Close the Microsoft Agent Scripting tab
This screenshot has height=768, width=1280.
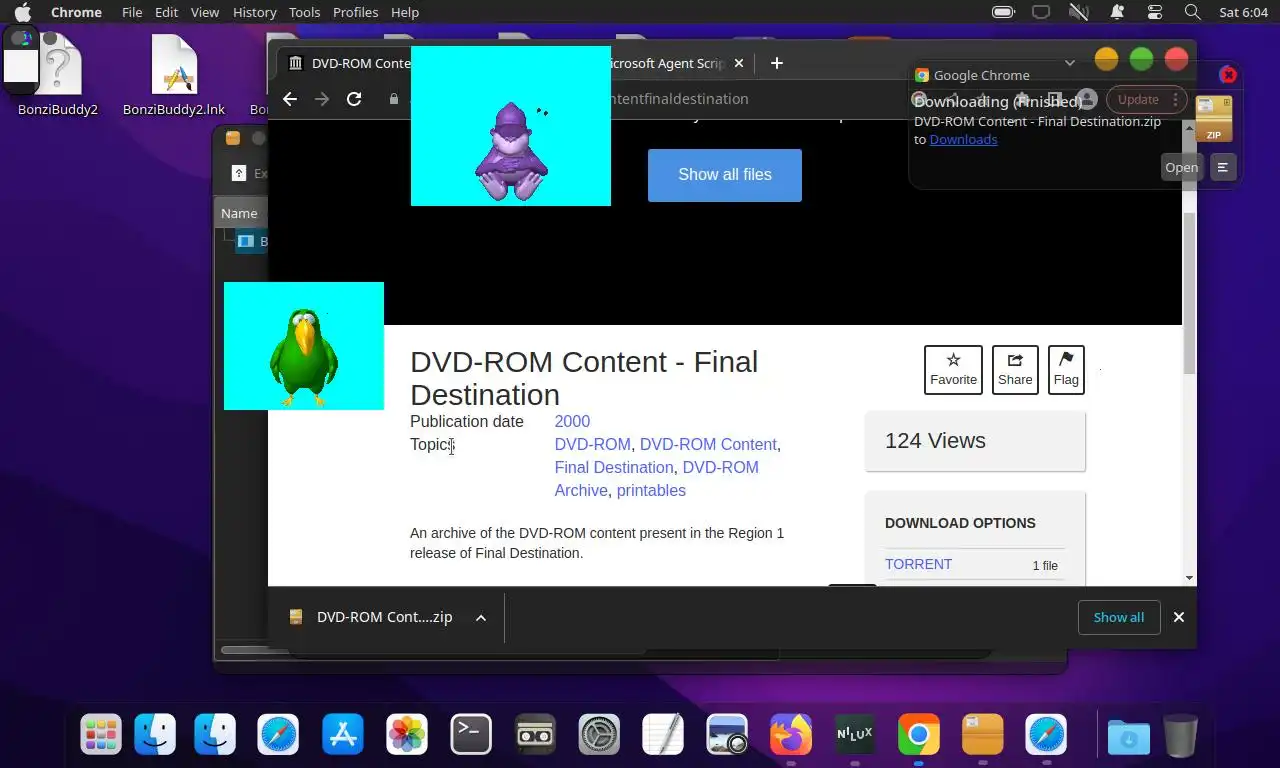(x=739, y=63)
